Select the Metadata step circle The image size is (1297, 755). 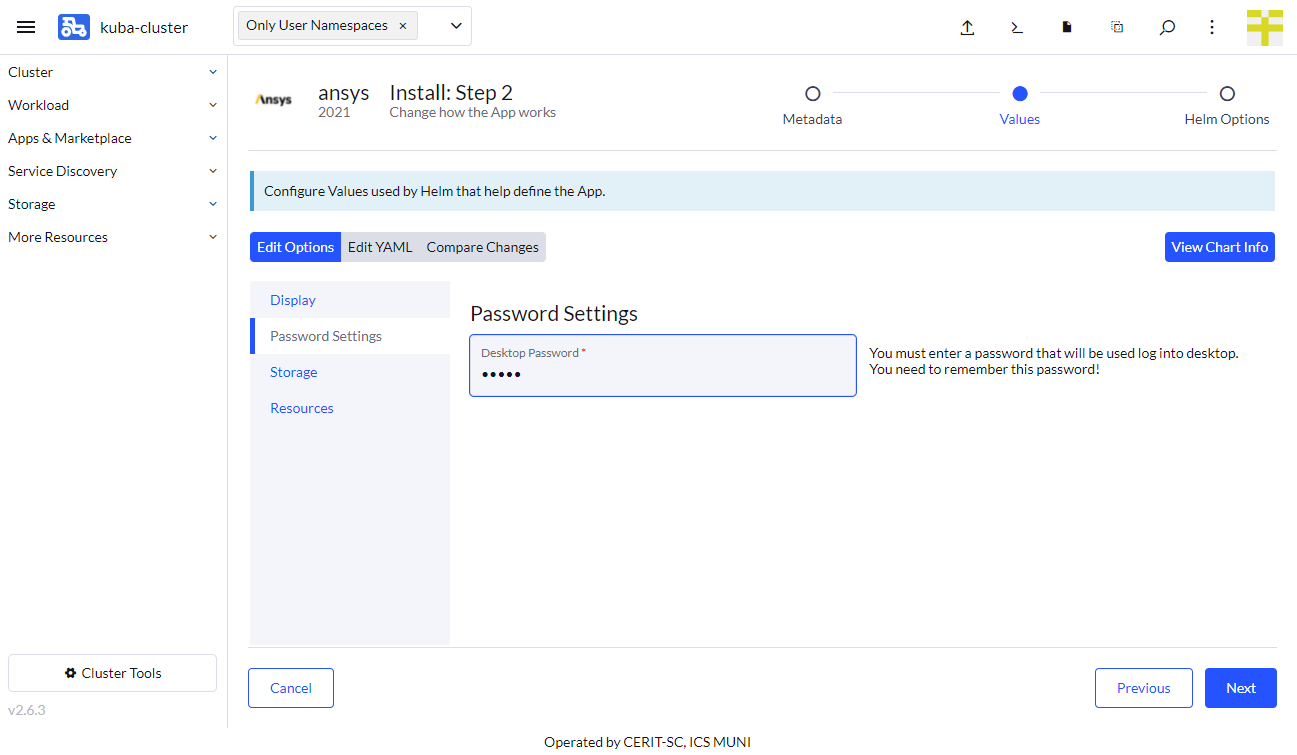812,92
